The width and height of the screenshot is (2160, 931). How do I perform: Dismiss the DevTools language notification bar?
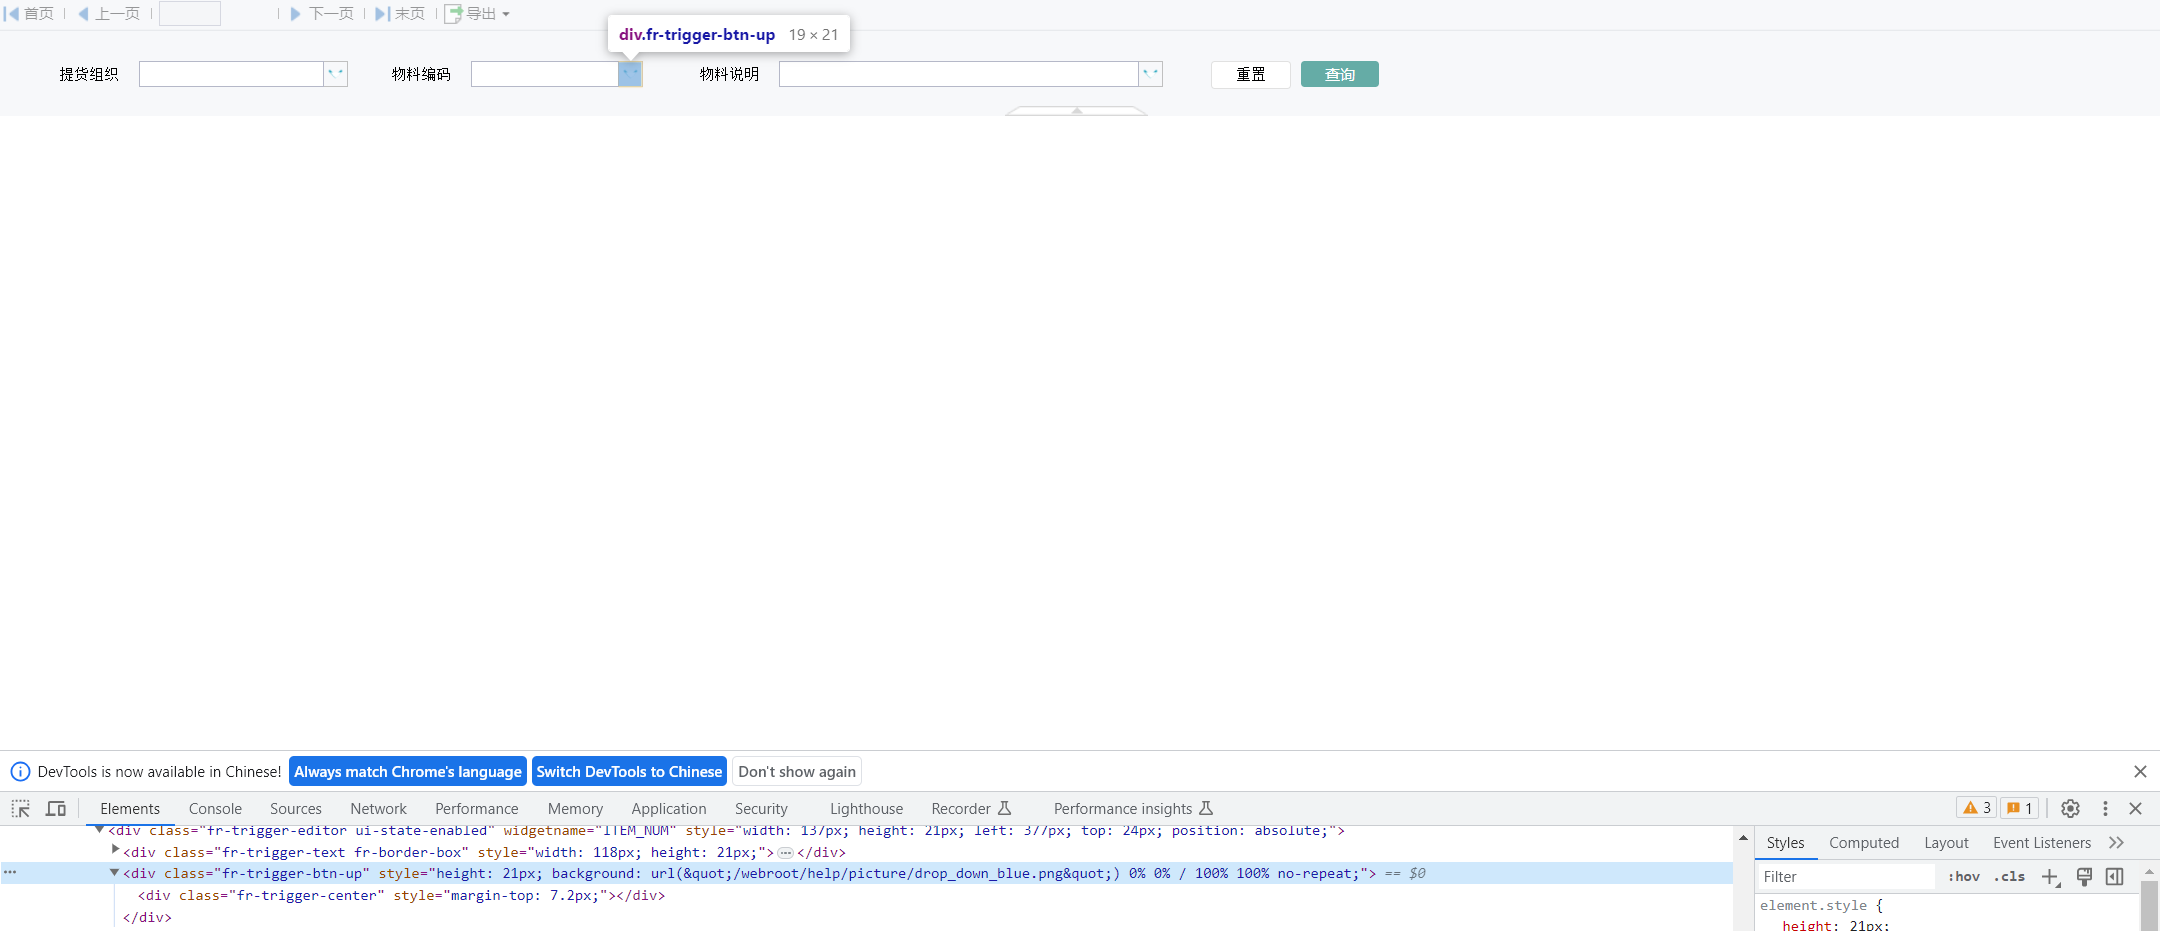point(2140,772)
